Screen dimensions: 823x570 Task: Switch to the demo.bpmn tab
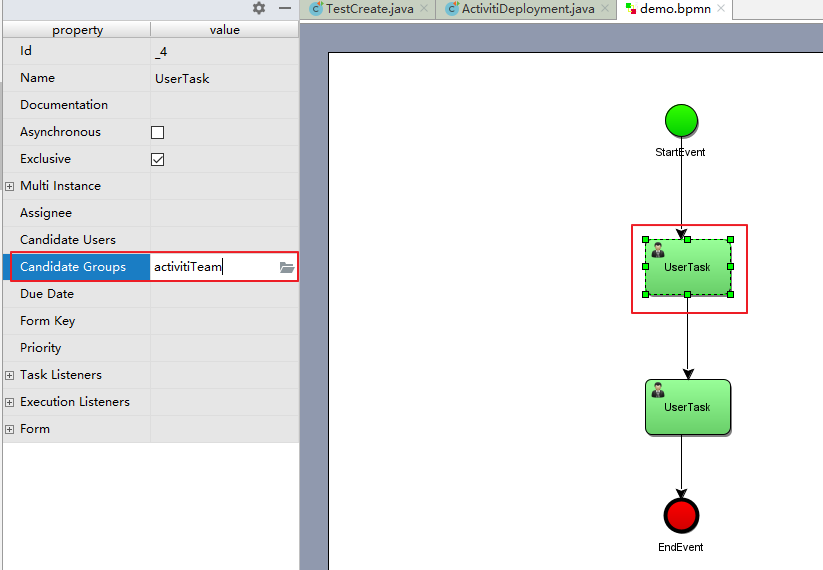click(675, 9)
